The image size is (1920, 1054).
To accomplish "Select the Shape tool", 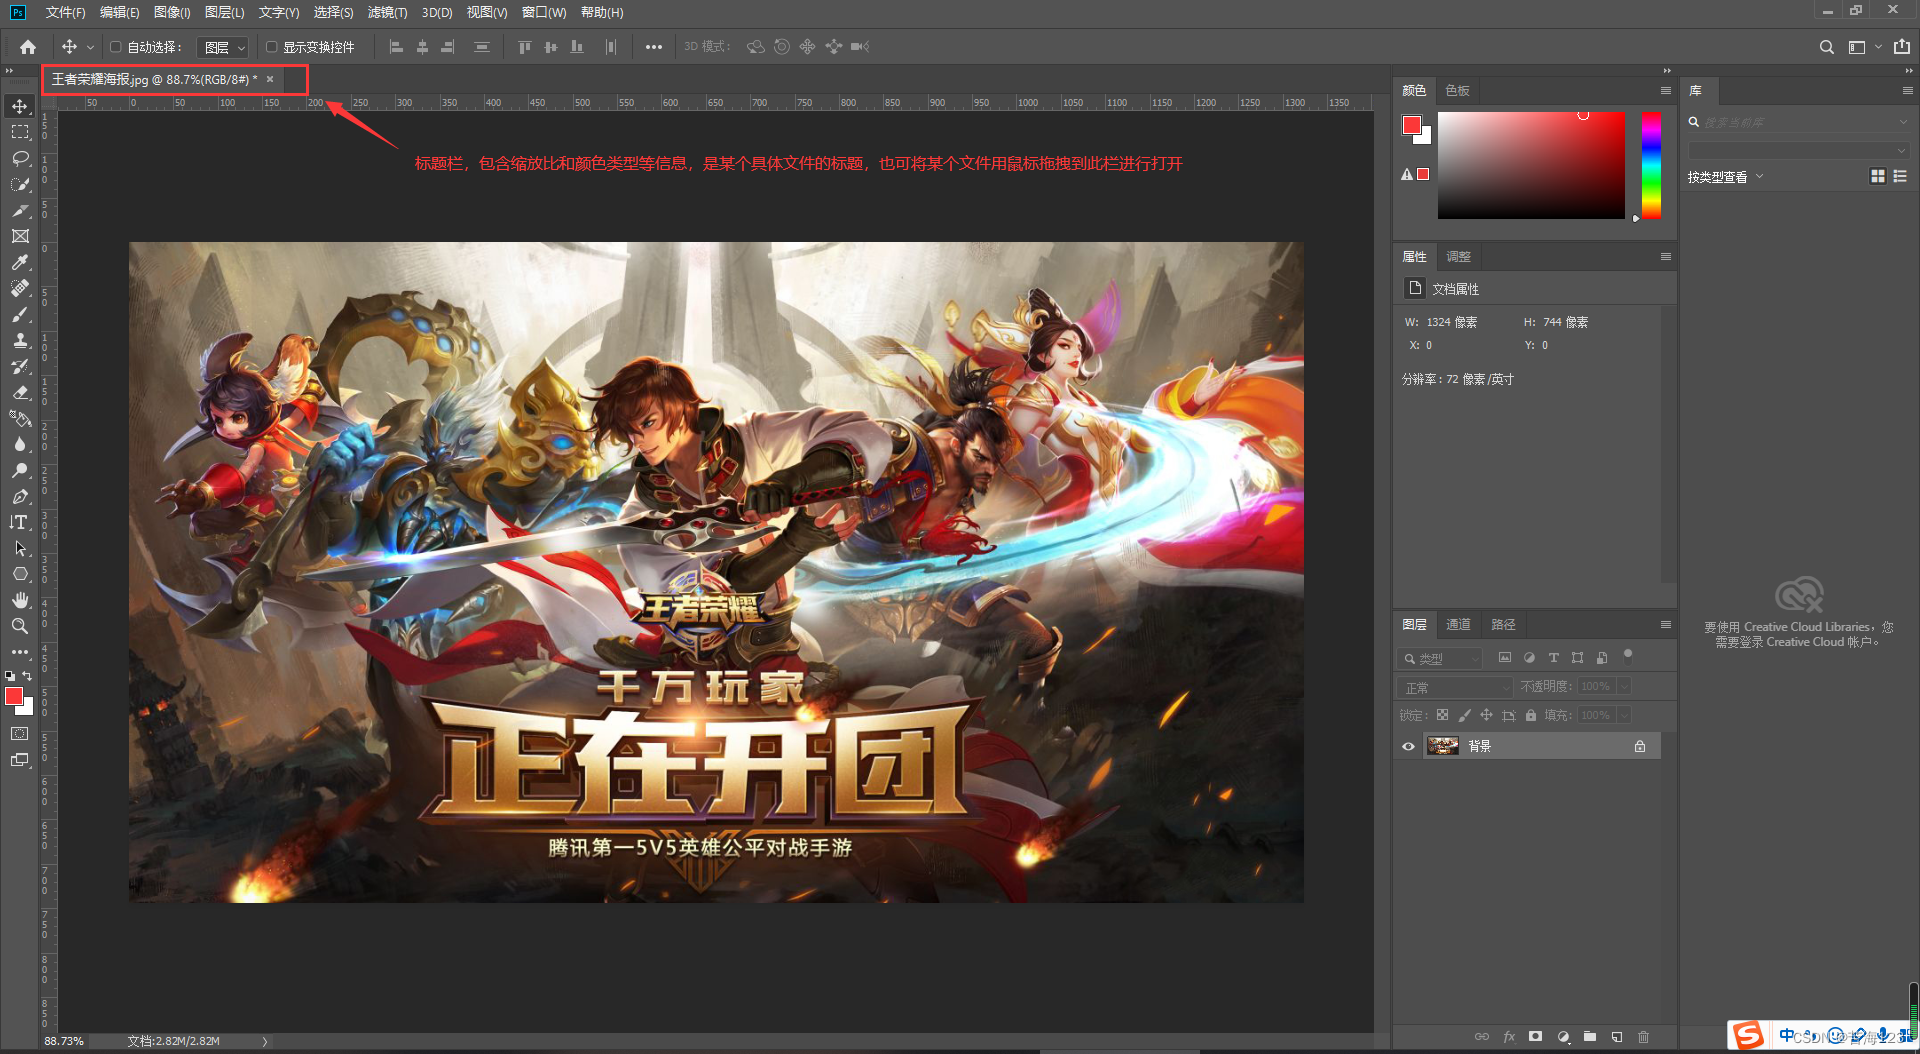I will (x=20, y=574).
